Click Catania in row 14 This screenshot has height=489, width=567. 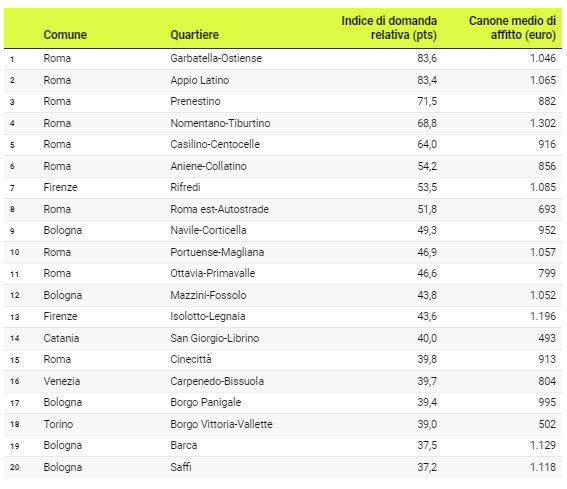(x=61, y=338)
